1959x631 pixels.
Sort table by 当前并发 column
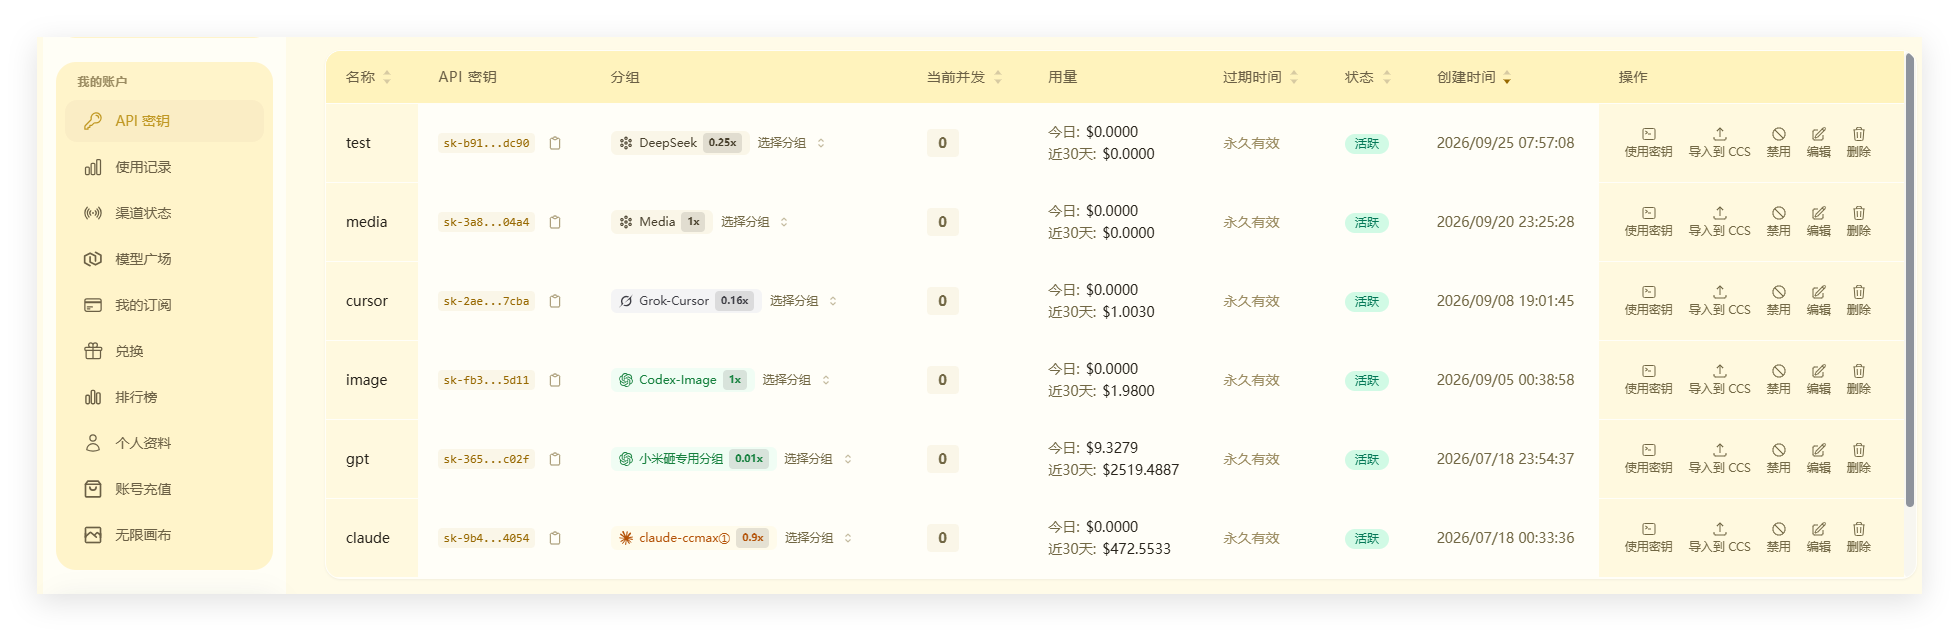[964, 77]
